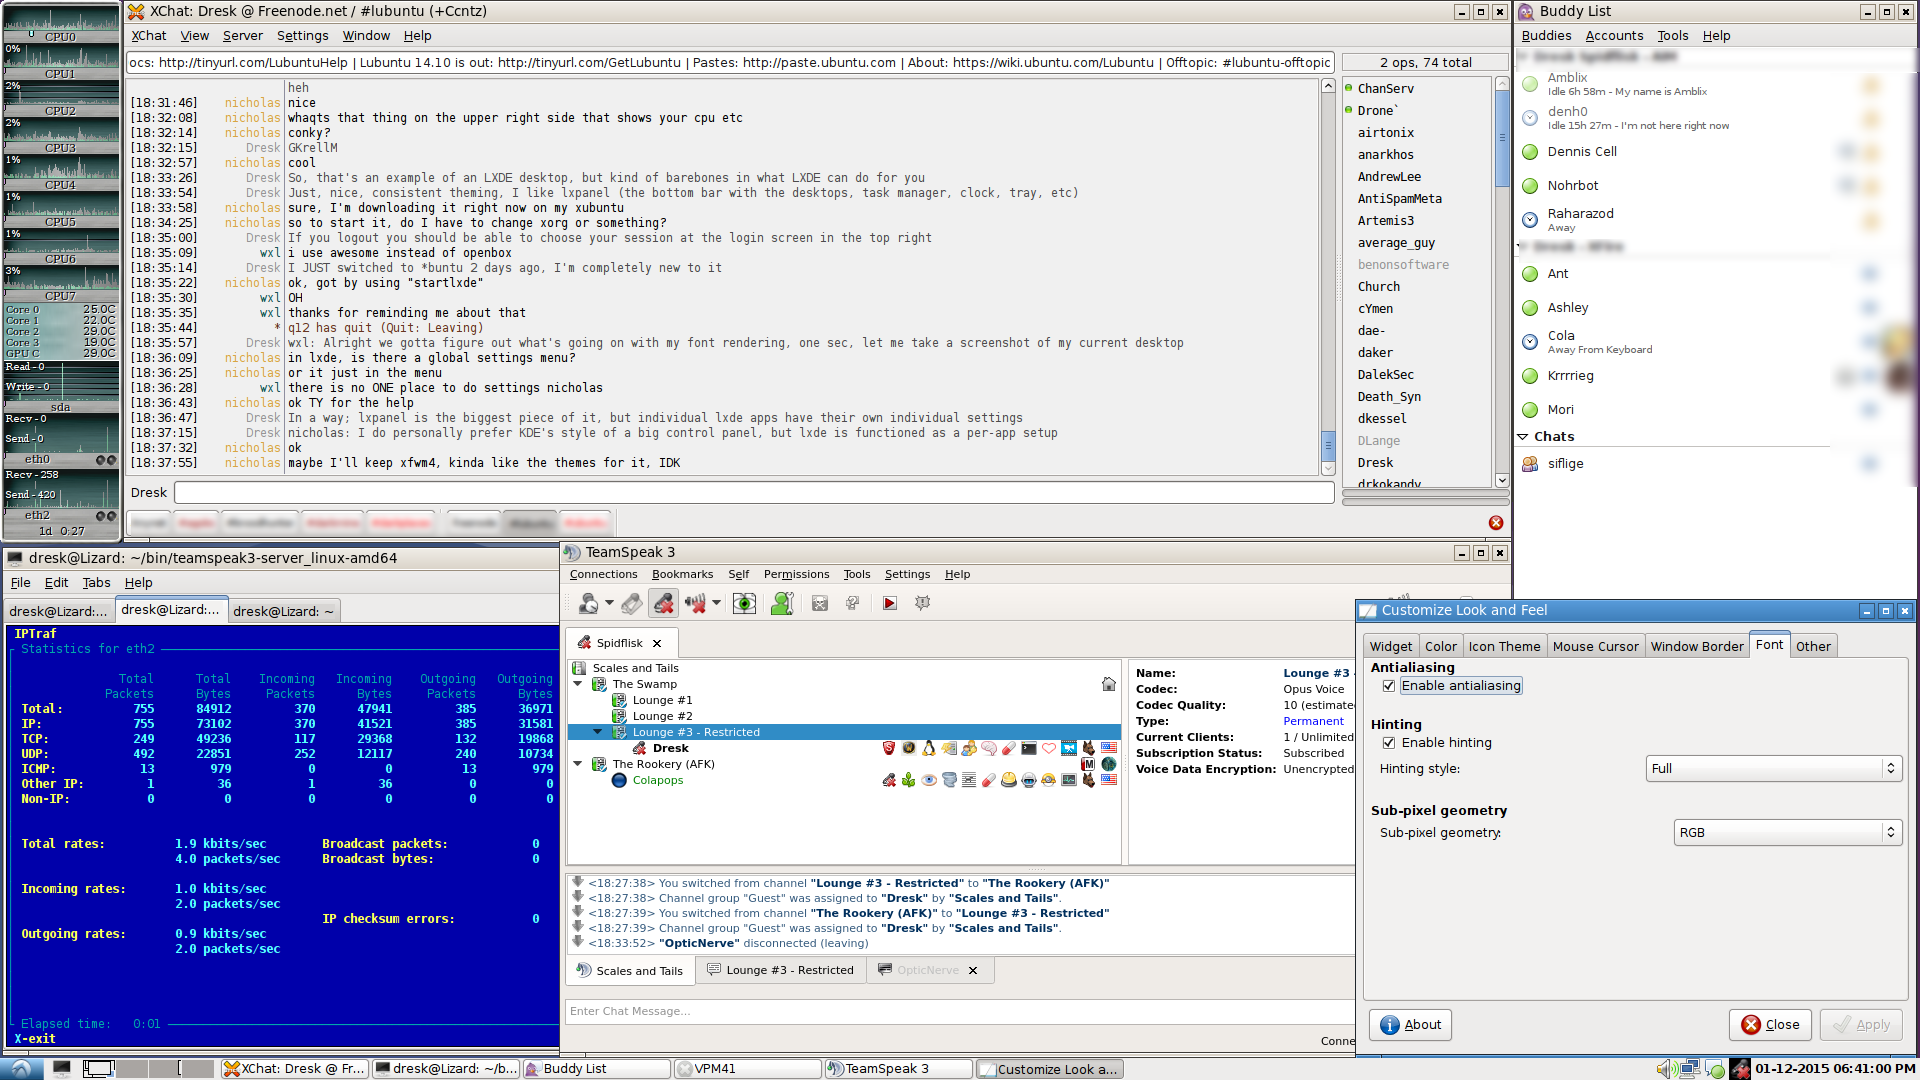1920x1080 pixels.
Task: Click the Dennis Cell green status icon
Action: tap(1530, 152)
